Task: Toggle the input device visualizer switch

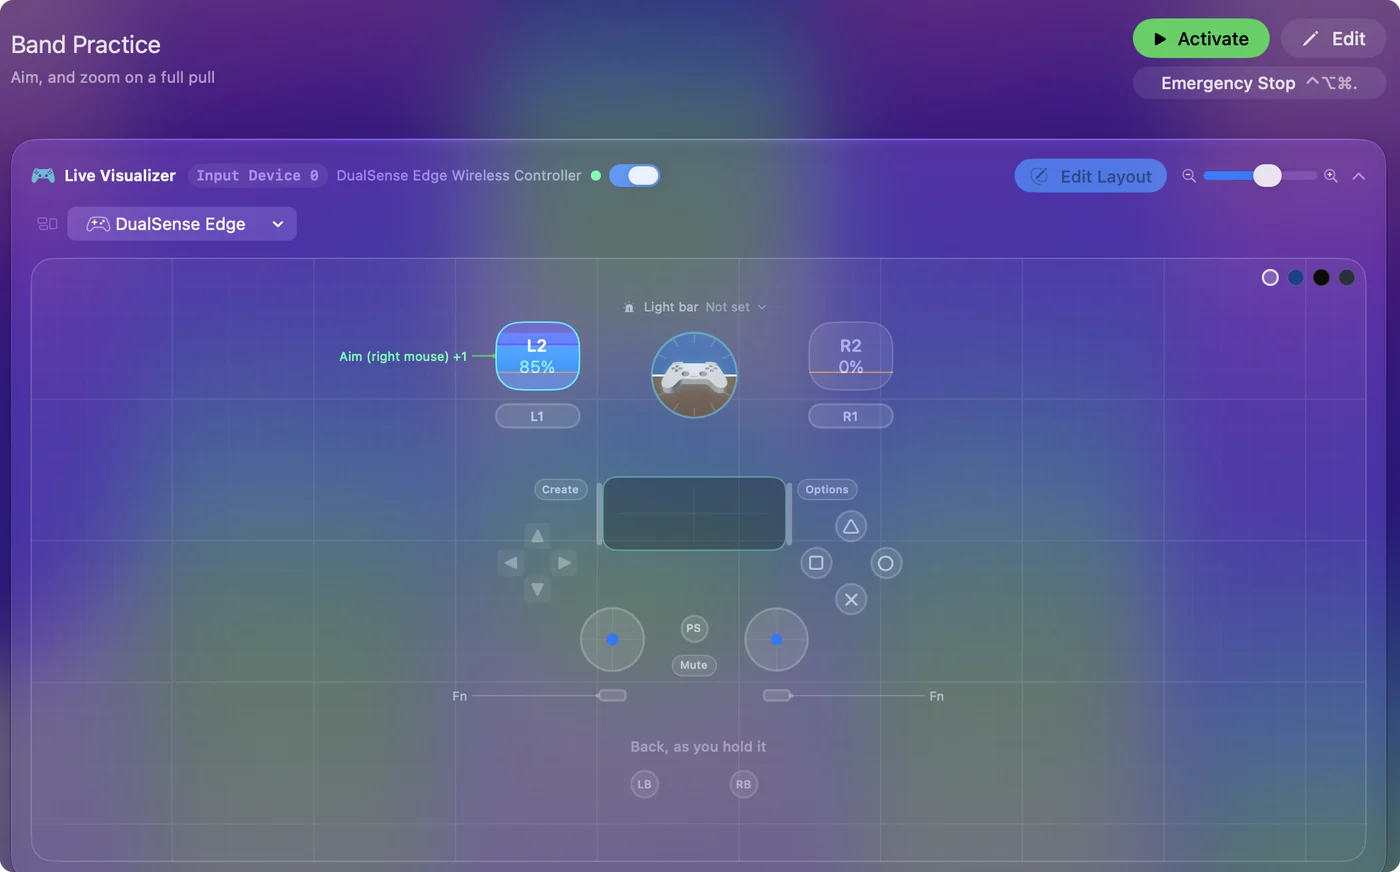Action: [x=634, y=176]
